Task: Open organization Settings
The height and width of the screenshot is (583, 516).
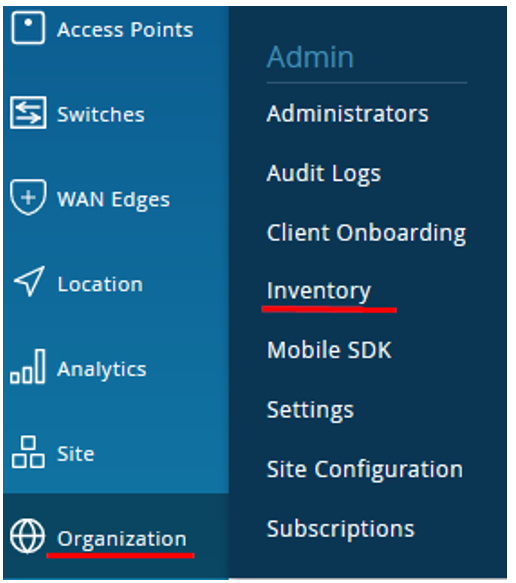Action: [x=310, y=410]
